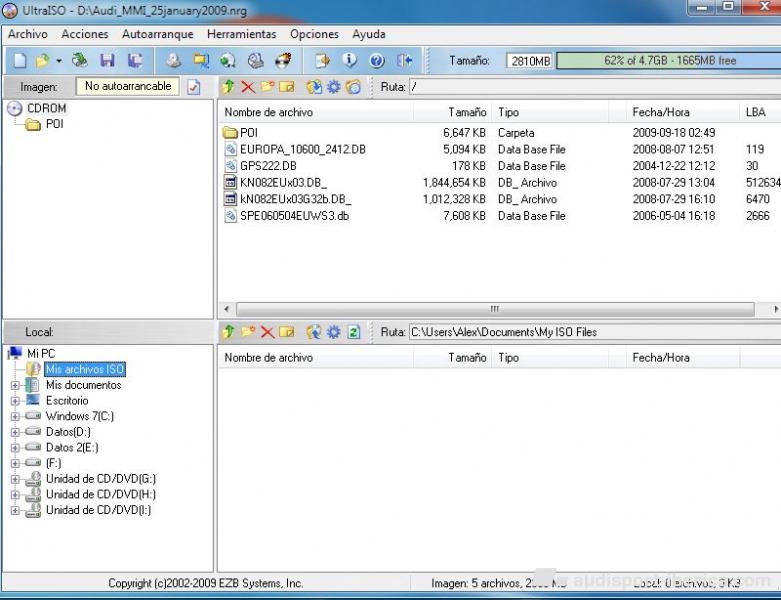Open an image file with the Open icon
This screenshot has height=600, width=781.
[x=43, y=61]
